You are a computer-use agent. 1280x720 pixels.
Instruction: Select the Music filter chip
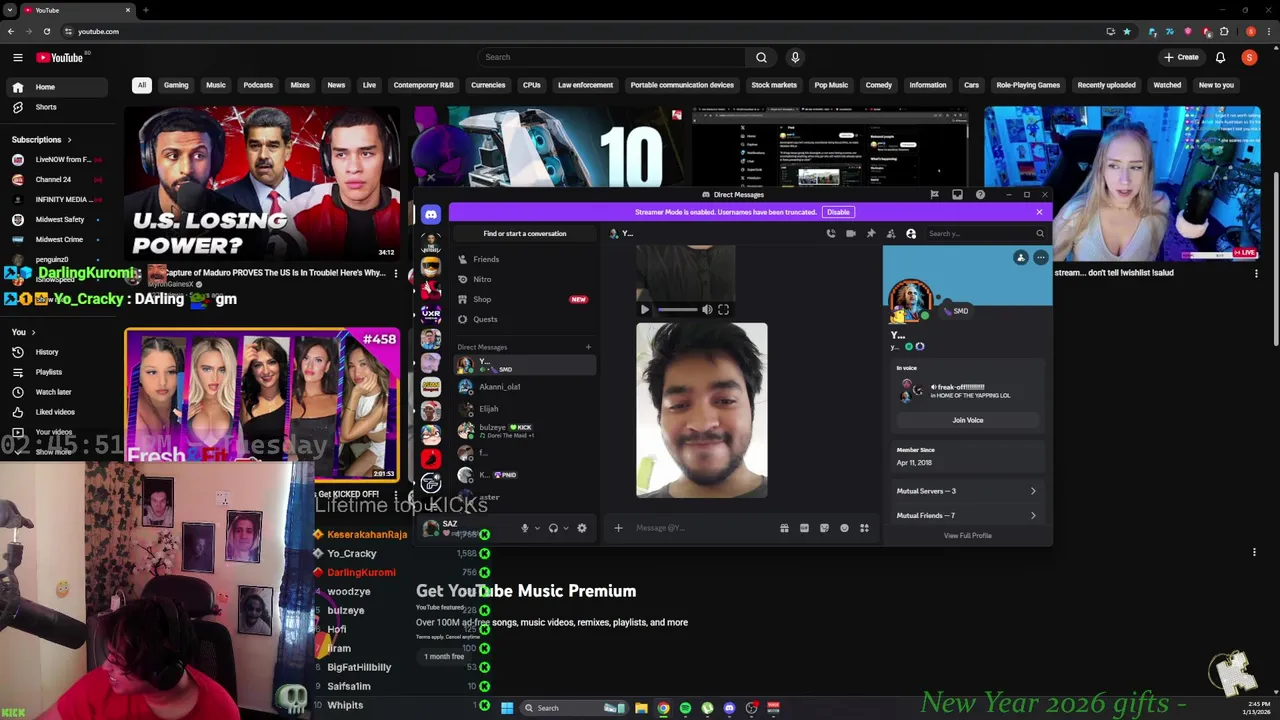(x=216, y=85)
